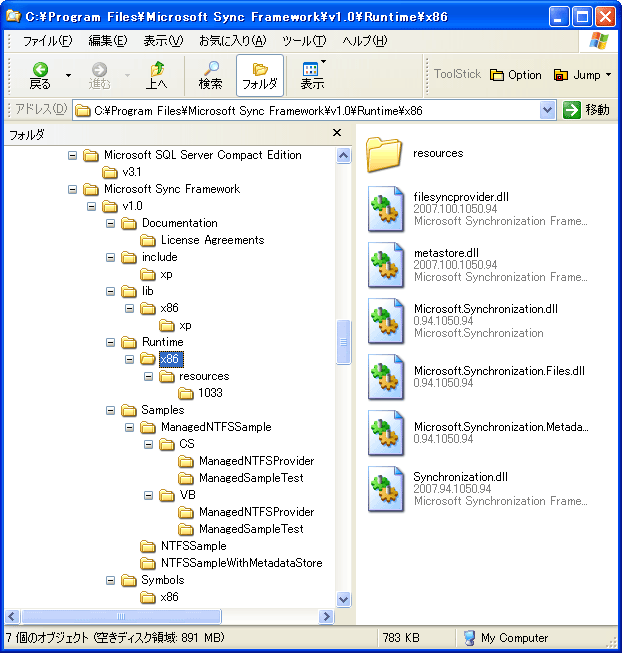Collapse the CS tree node

coord(148,444)
